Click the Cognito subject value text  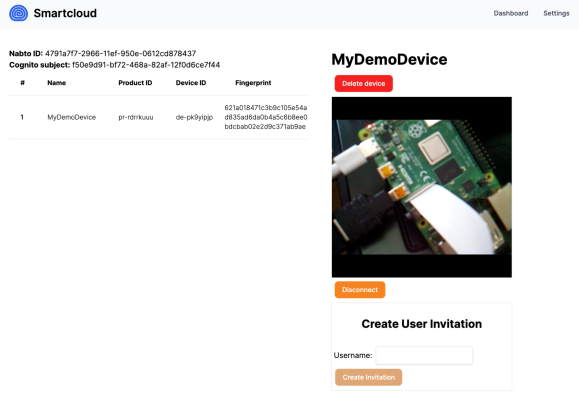point(146,65)
